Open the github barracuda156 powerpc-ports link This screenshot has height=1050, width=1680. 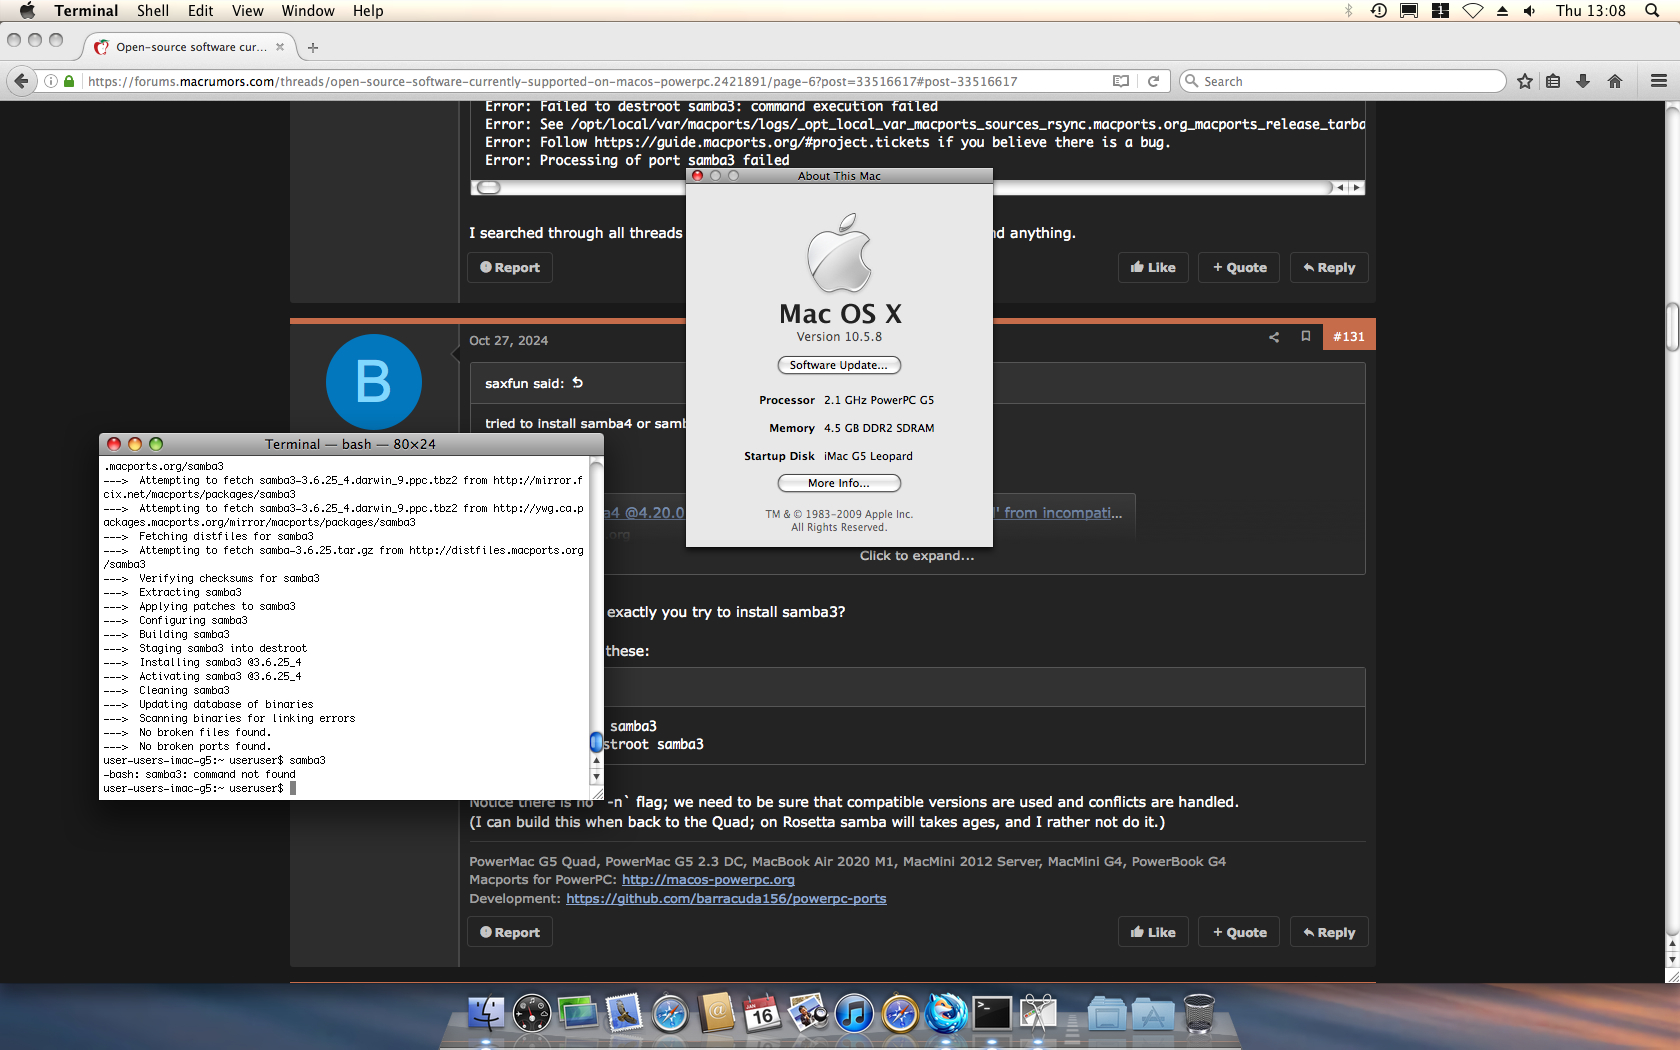click(726, 899)
